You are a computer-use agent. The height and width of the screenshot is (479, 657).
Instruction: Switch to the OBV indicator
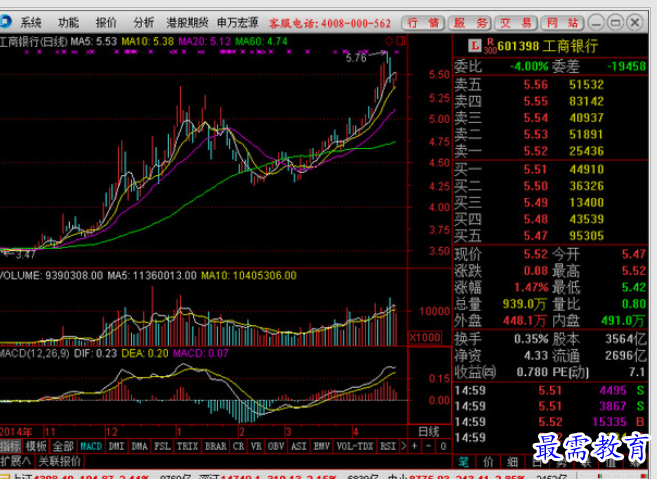(x=276, y=446)
